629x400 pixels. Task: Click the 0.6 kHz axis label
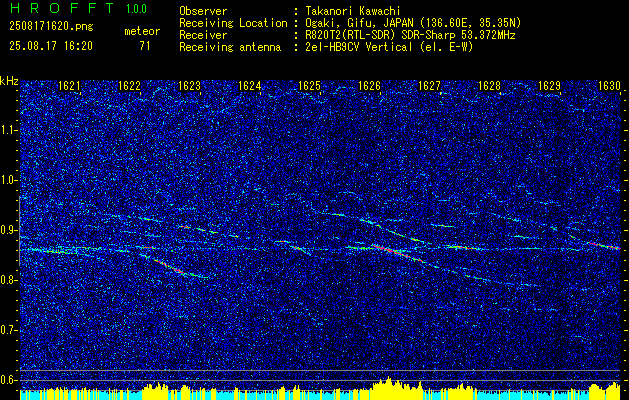tap(8, 380)
